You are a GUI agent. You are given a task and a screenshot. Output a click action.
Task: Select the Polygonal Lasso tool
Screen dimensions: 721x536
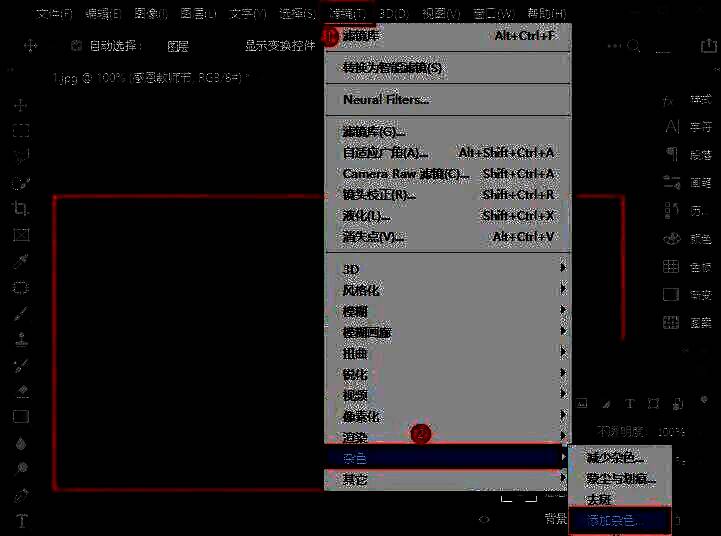[x=21, y=157]
